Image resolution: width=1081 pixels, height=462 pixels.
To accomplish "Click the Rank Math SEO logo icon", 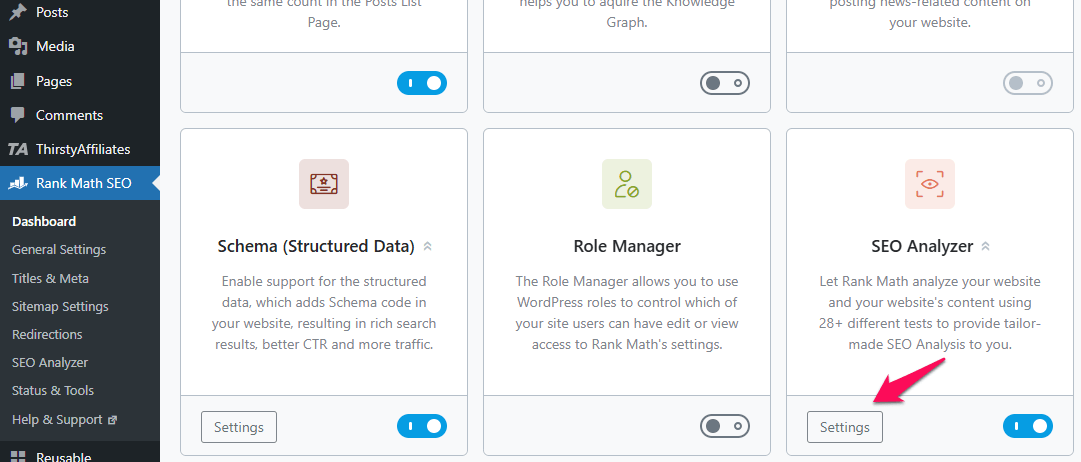I will (18, 183).
